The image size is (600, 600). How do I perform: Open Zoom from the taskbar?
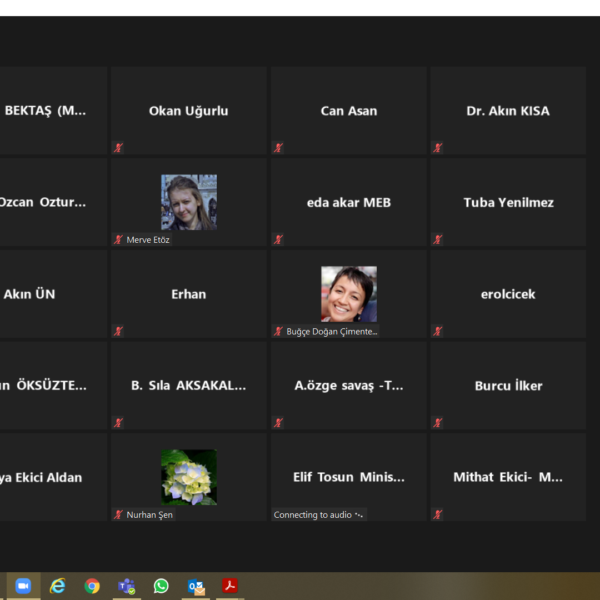[23, 586]
